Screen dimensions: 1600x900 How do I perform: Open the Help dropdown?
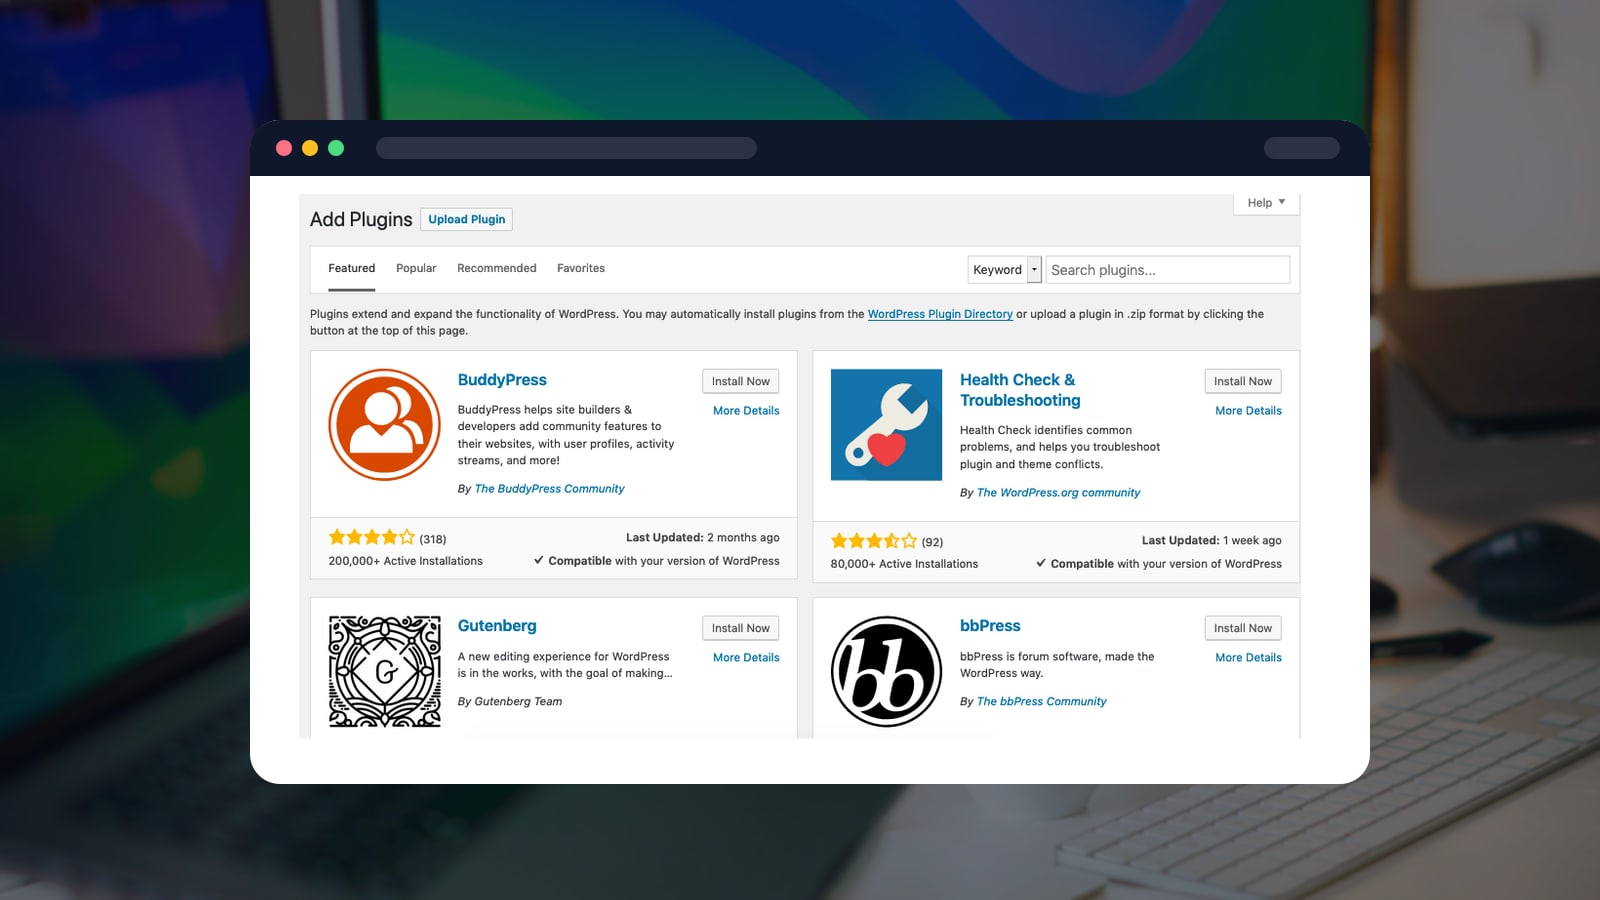tap(1265, 202)
